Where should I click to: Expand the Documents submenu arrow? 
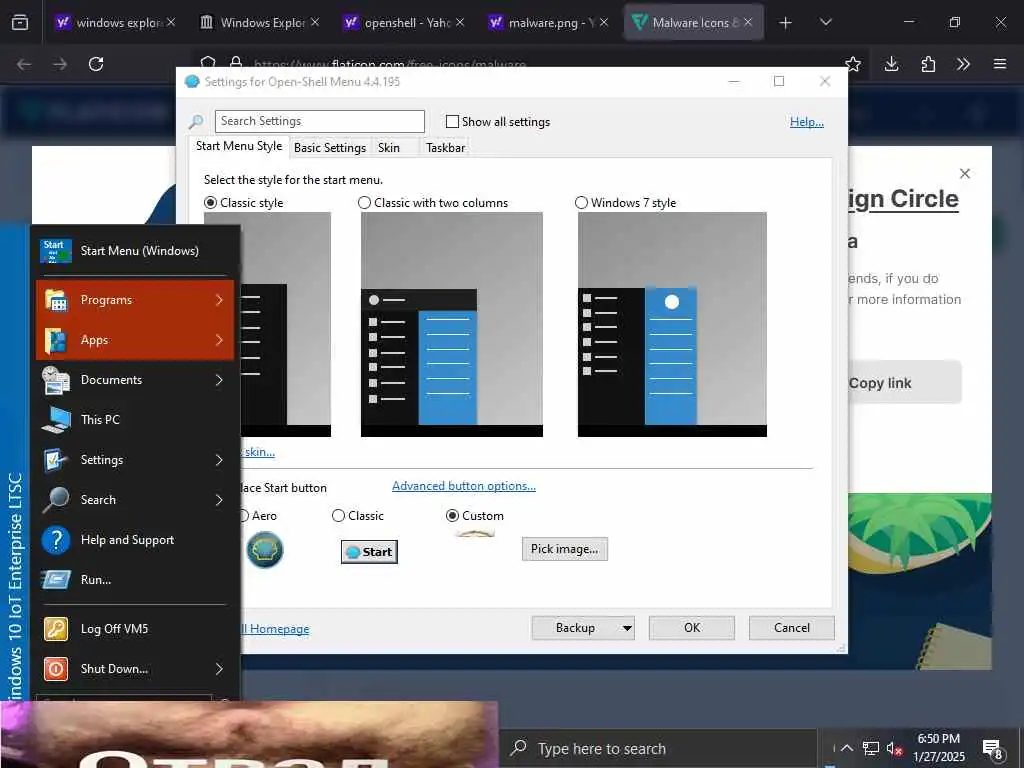[219, 379]
